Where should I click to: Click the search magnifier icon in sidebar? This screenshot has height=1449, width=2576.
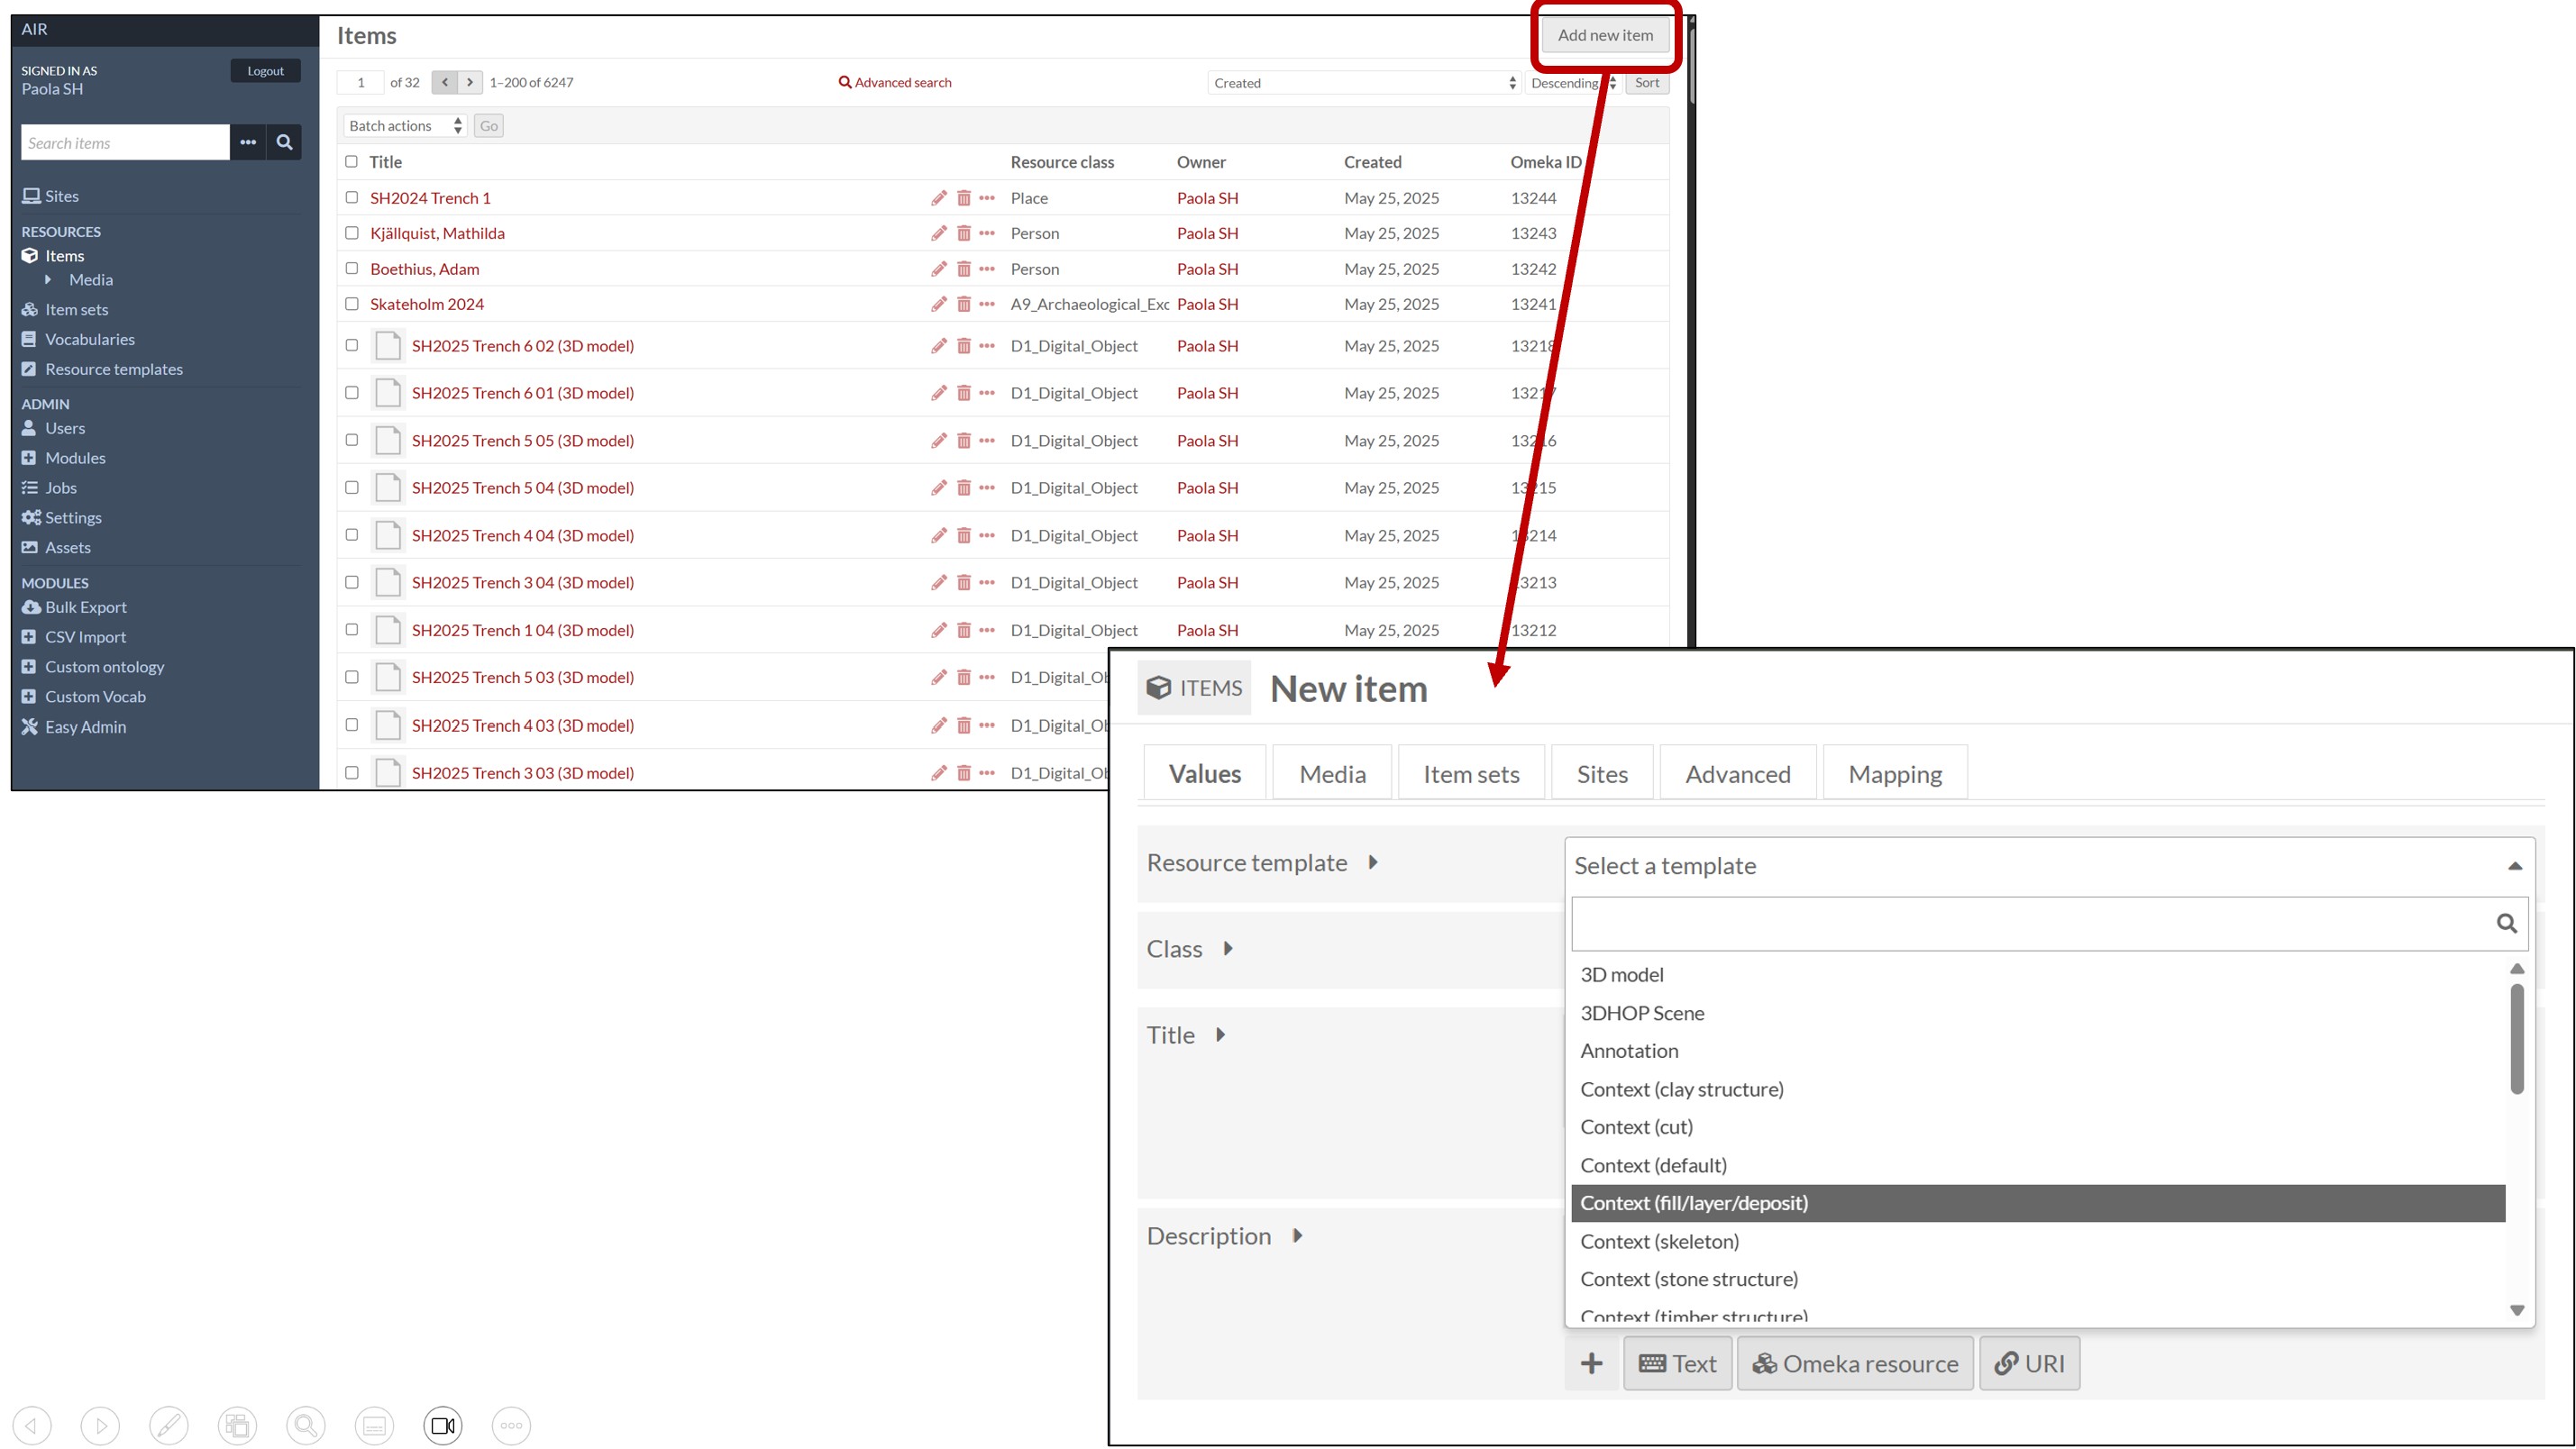tap(284, 142)
